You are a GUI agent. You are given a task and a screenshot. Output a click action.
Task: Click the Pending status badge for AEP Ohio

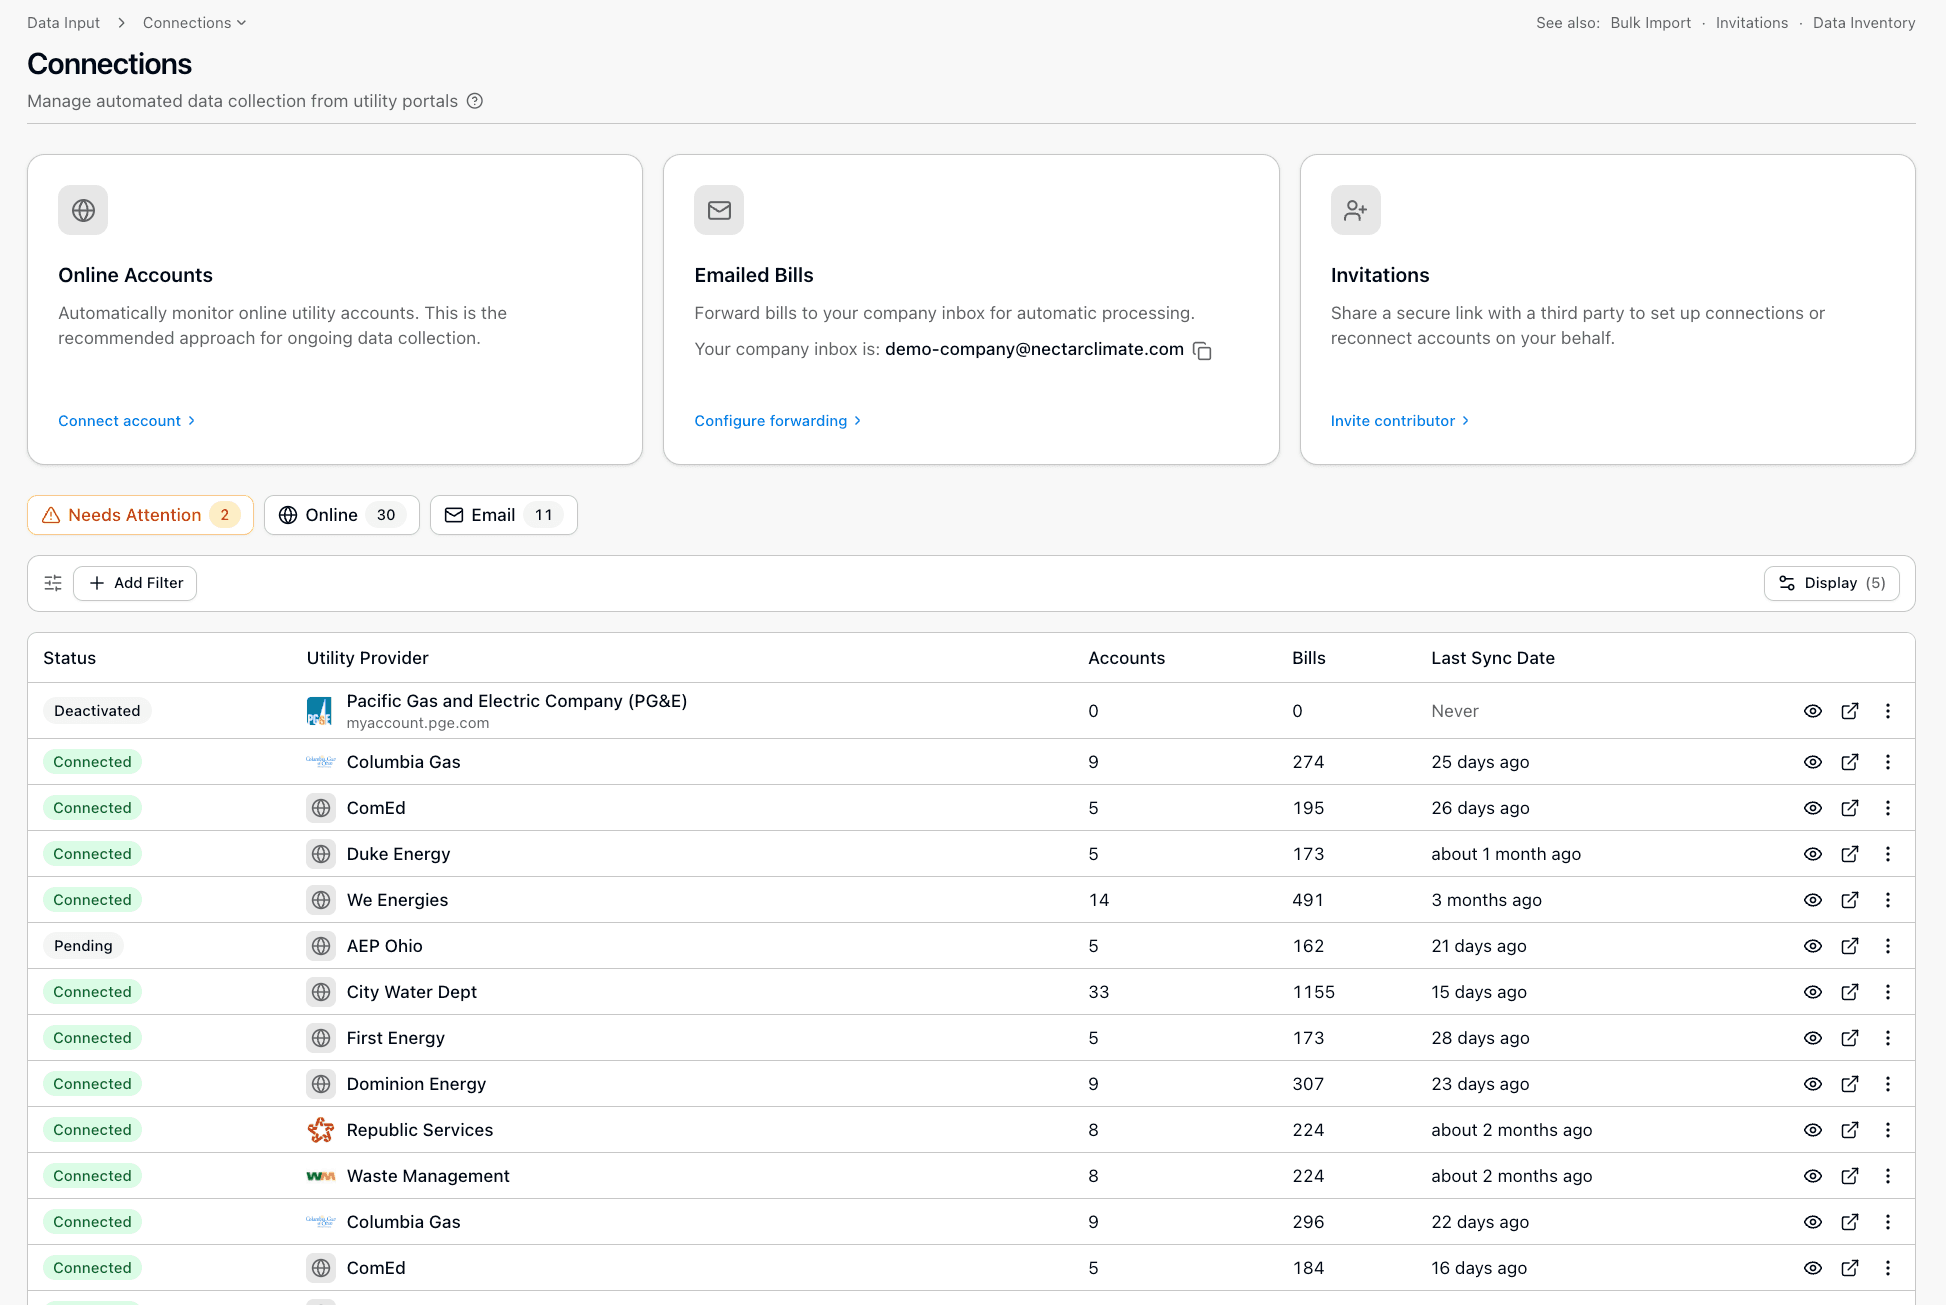coord(83,946)
